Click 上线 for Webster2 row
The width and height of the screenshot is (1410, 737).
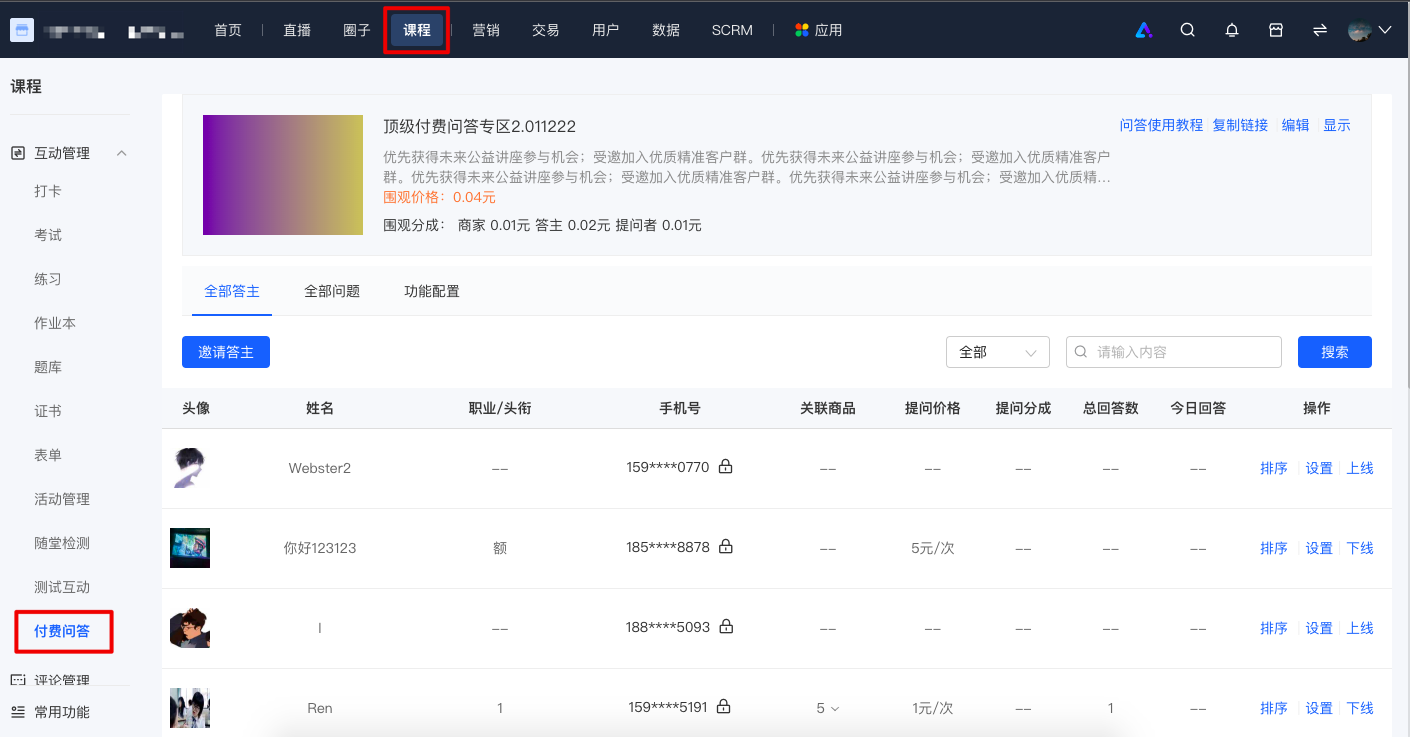[x=1360, y=468]
